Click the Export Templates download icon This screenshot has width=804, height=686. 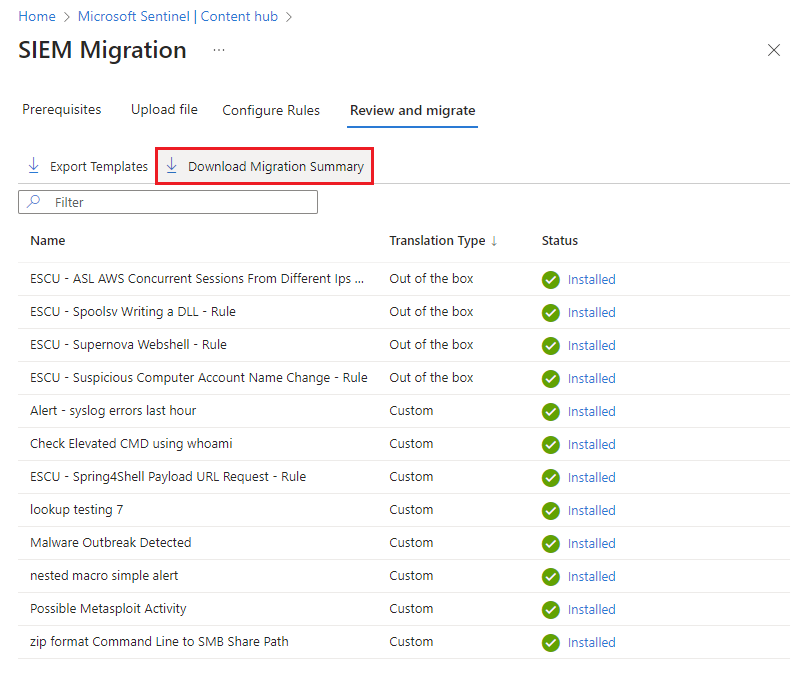tap(33, 166)
